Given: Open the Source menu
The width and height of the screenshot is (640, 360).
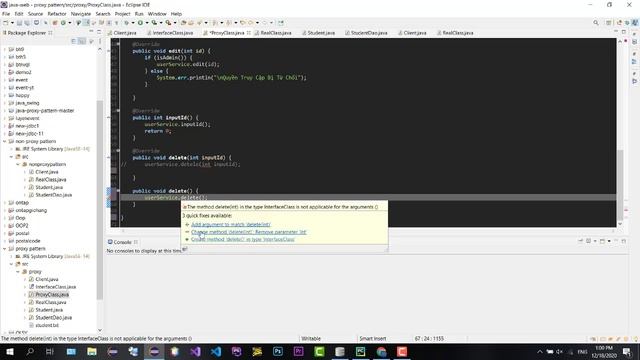Looking at the screenshot, I should tap(35, 14).
